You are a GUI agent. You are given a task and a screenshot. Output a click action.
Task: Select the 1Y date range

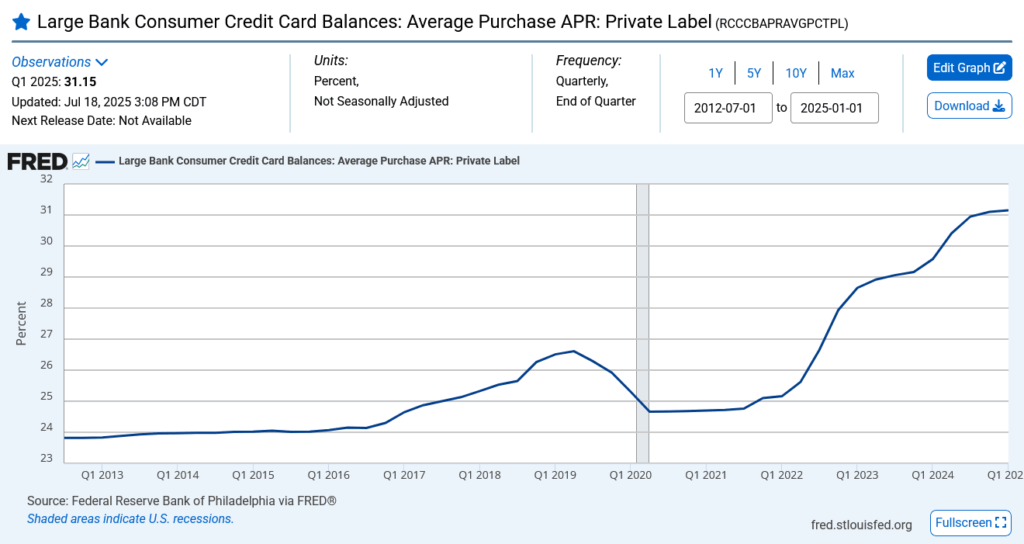pyautogui.click(x=715, y=73)
